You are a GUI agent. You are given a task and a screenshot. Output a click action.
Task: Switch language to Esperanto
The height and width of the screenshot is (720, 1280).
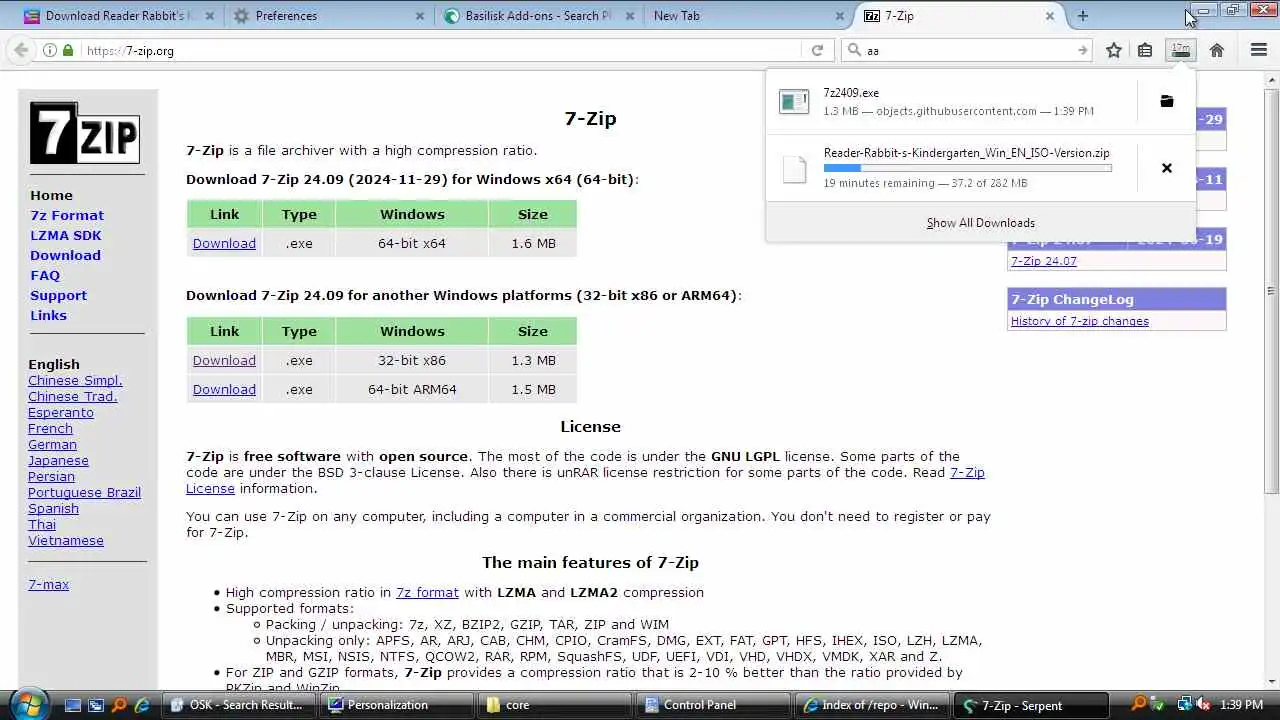61,412
